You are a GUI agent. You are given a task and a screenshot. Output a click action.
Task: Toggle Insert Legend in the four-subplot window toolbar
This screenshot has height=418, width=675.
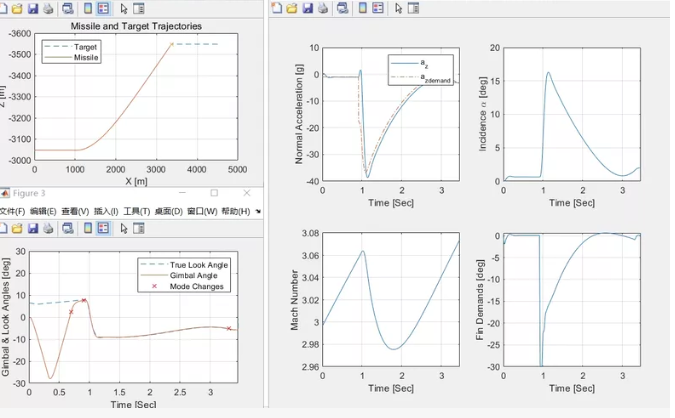coord(378,8)
